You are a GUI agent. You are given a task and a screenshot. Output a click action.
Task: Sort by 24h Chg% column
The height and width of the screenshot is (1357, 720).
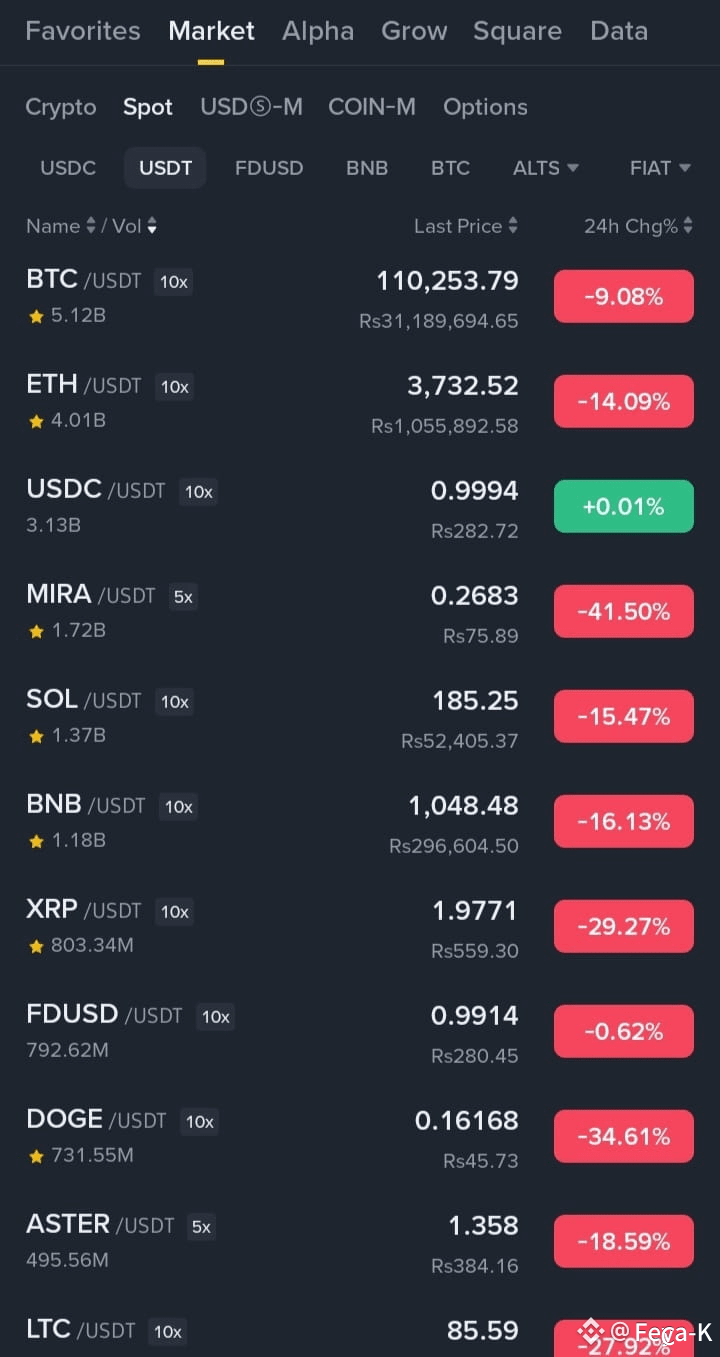(638, 226)
